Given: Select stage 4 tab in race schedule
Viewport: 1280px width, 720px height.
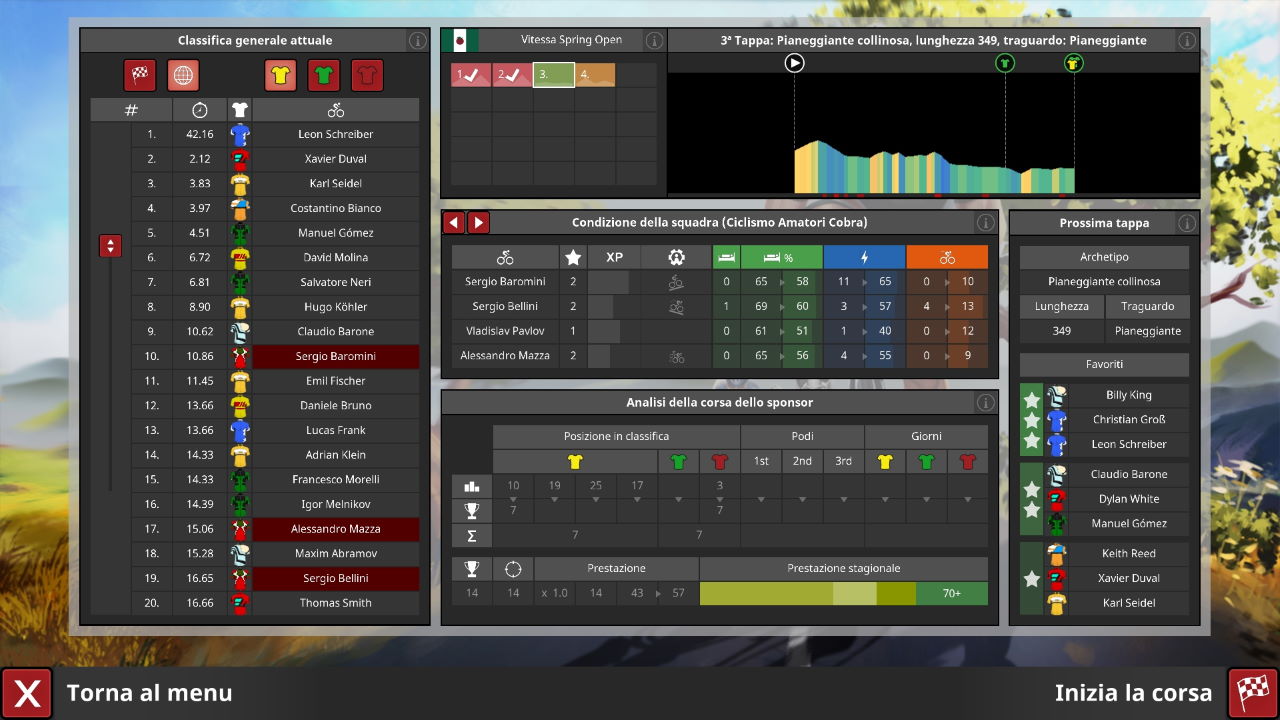Looking at the screenshot, I should [x=594, y=75].
